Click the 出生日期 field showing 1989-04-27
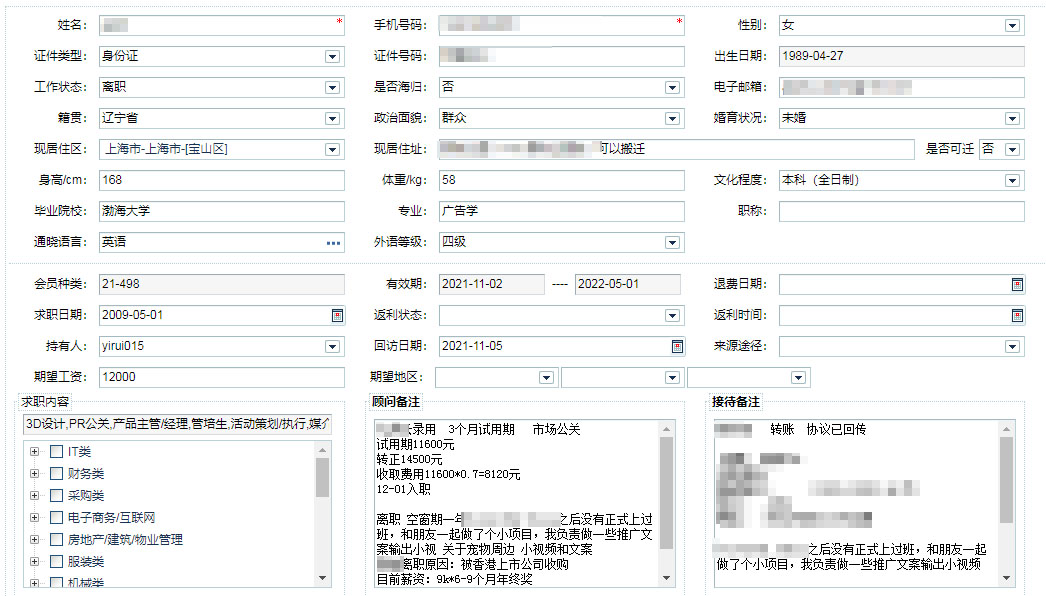 (902, 56)
